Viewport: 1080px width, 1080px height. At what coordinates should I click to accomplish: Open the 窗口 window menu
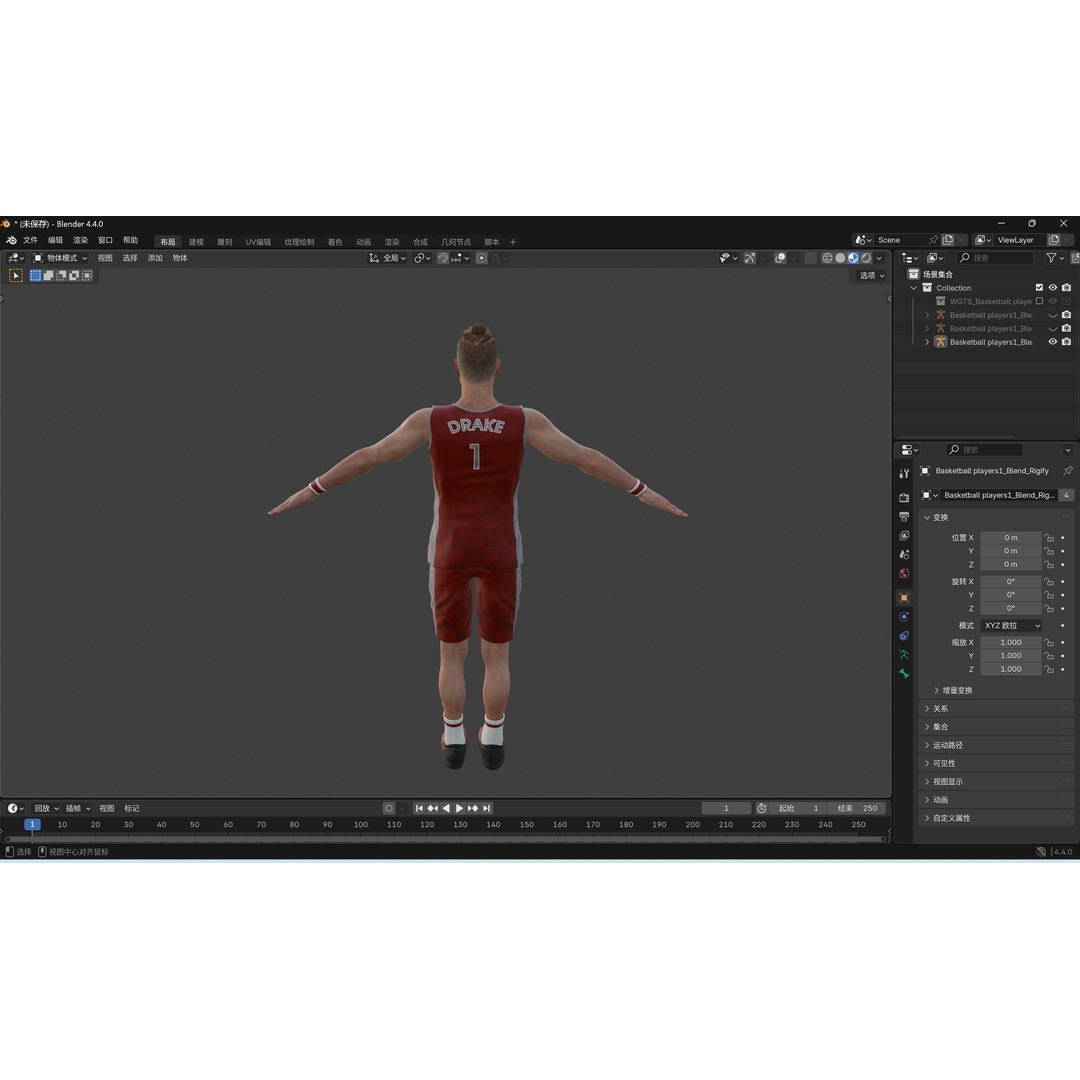[x=105, y=240]
